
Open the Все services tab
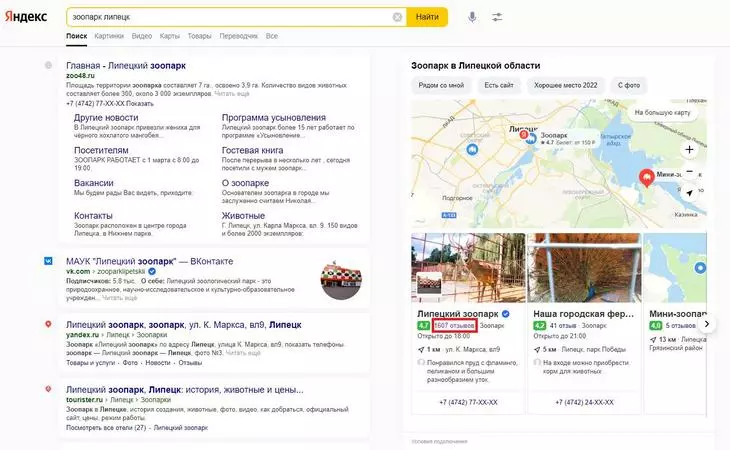point(272,36)
